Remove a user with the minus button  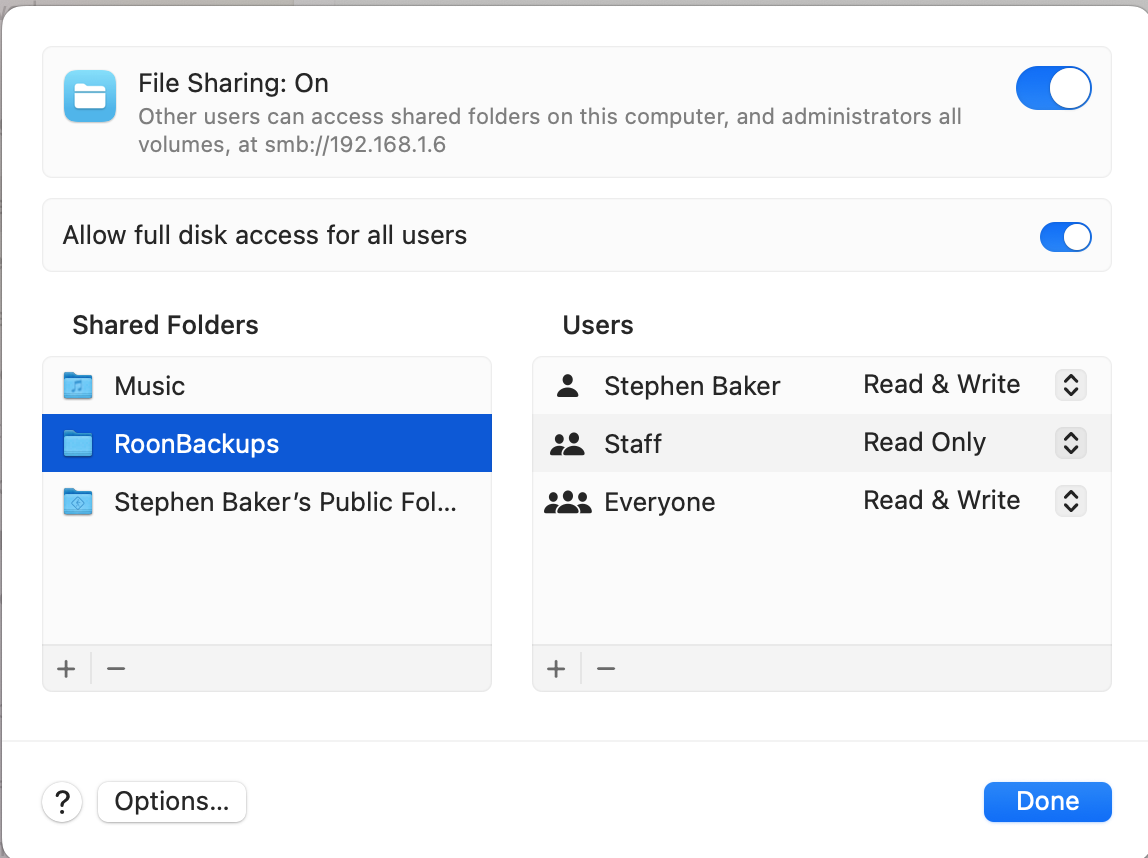coord(605,668)
